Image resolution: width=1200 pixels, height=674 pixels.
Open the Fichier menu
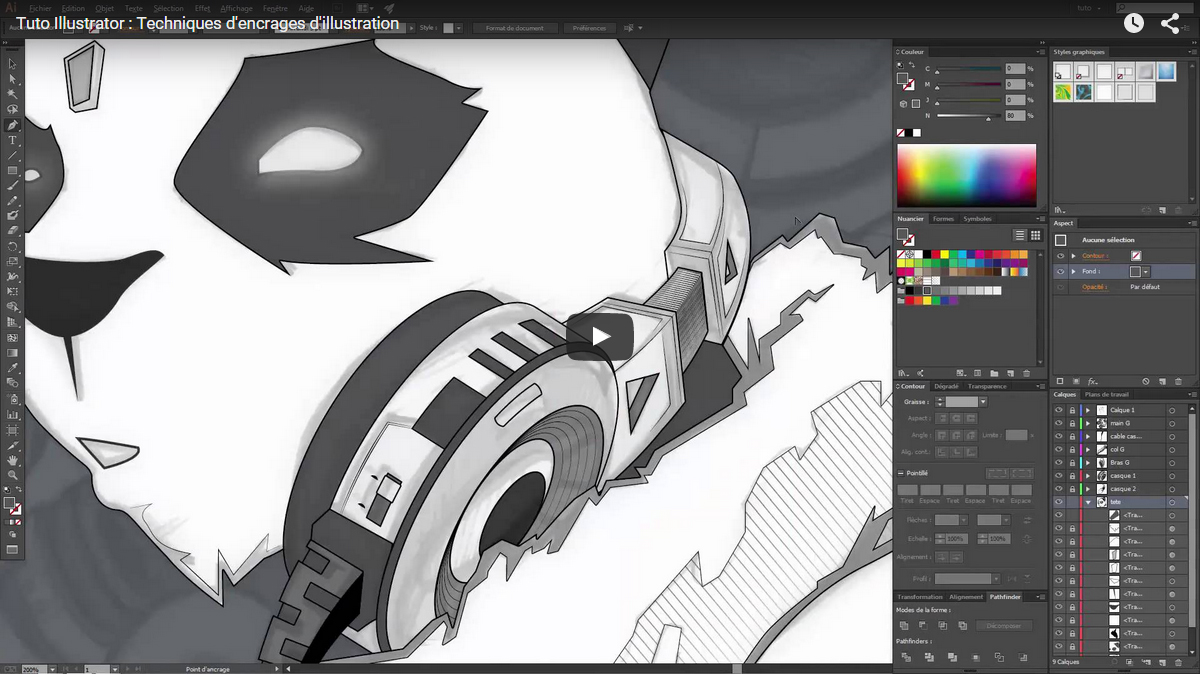point(40,8)
